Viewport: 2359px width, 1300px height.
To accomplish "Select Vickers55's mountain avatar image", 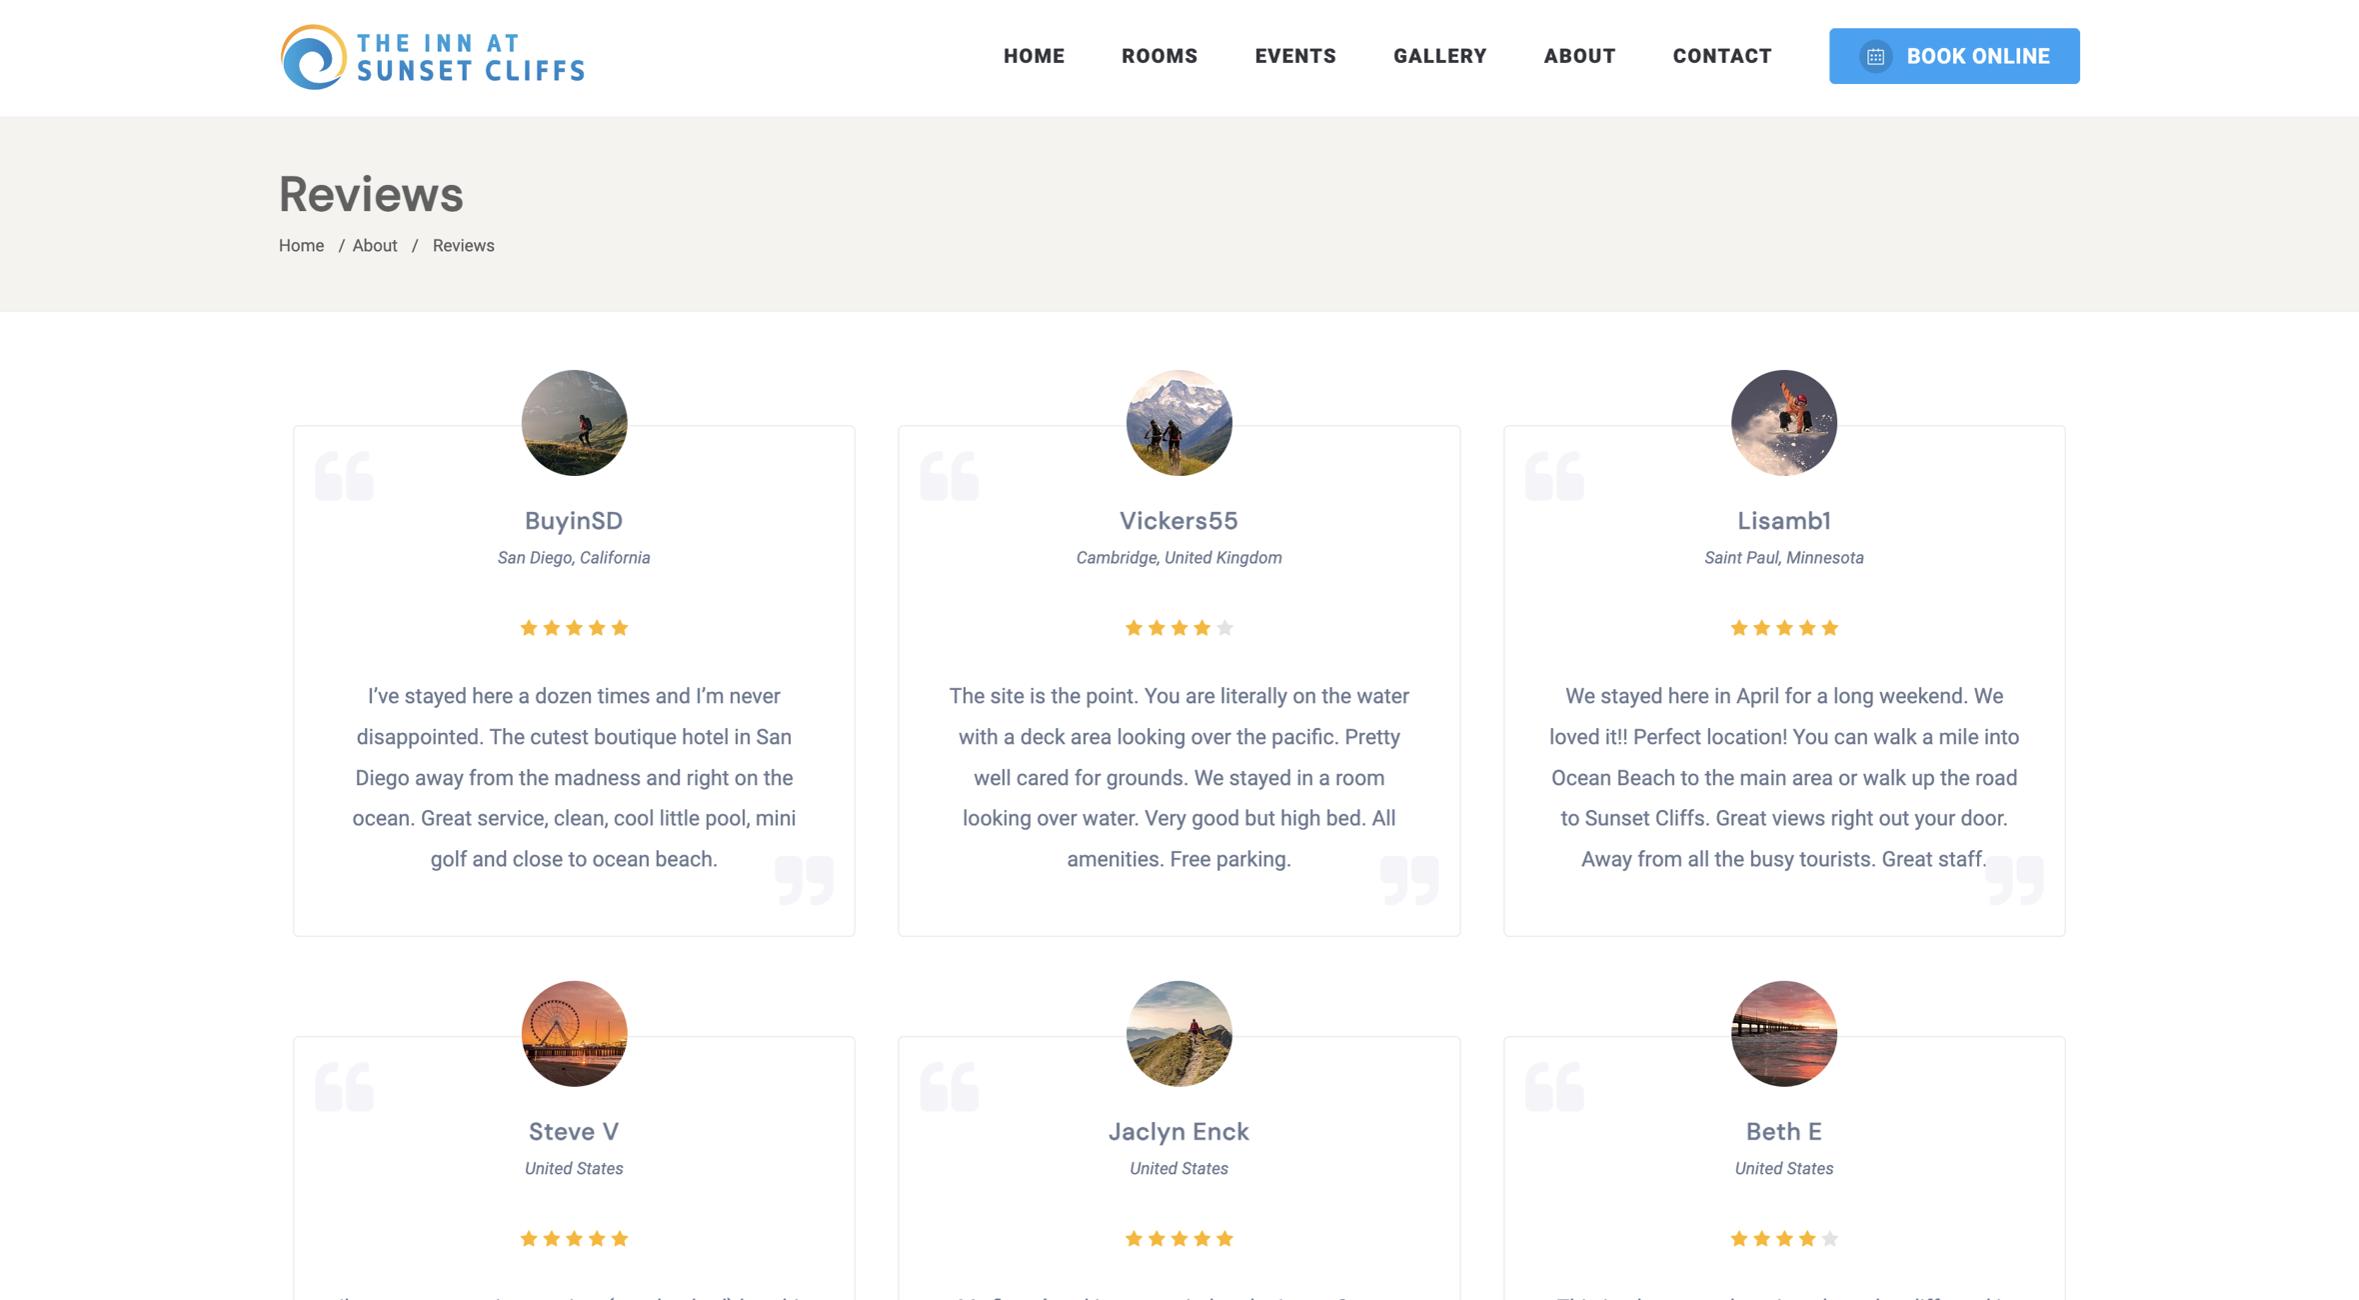I will pyautogui.click(x=1179, y=423).
